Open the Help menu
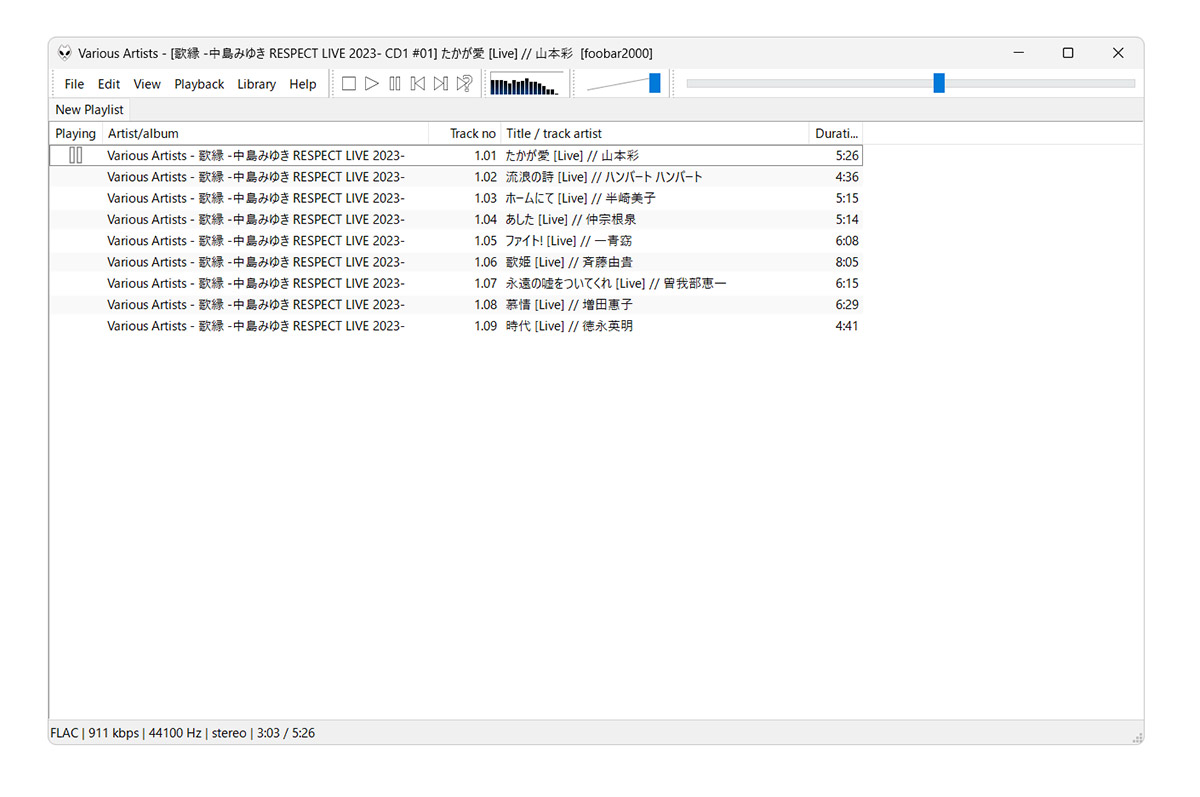 pyautogui.click(x=303, y=84)
